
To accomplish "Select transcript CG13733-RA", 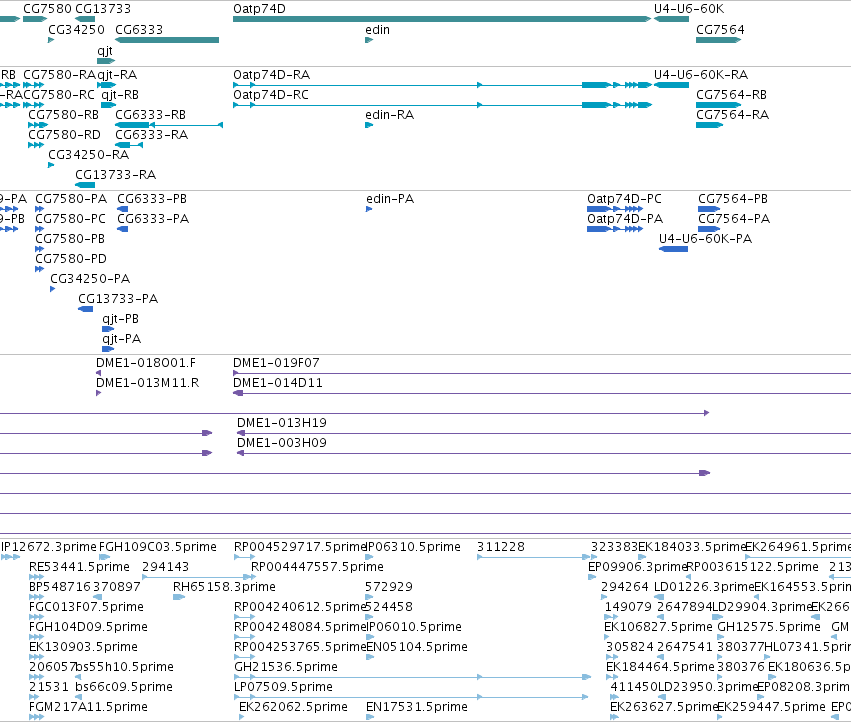I will click(85, 185).
